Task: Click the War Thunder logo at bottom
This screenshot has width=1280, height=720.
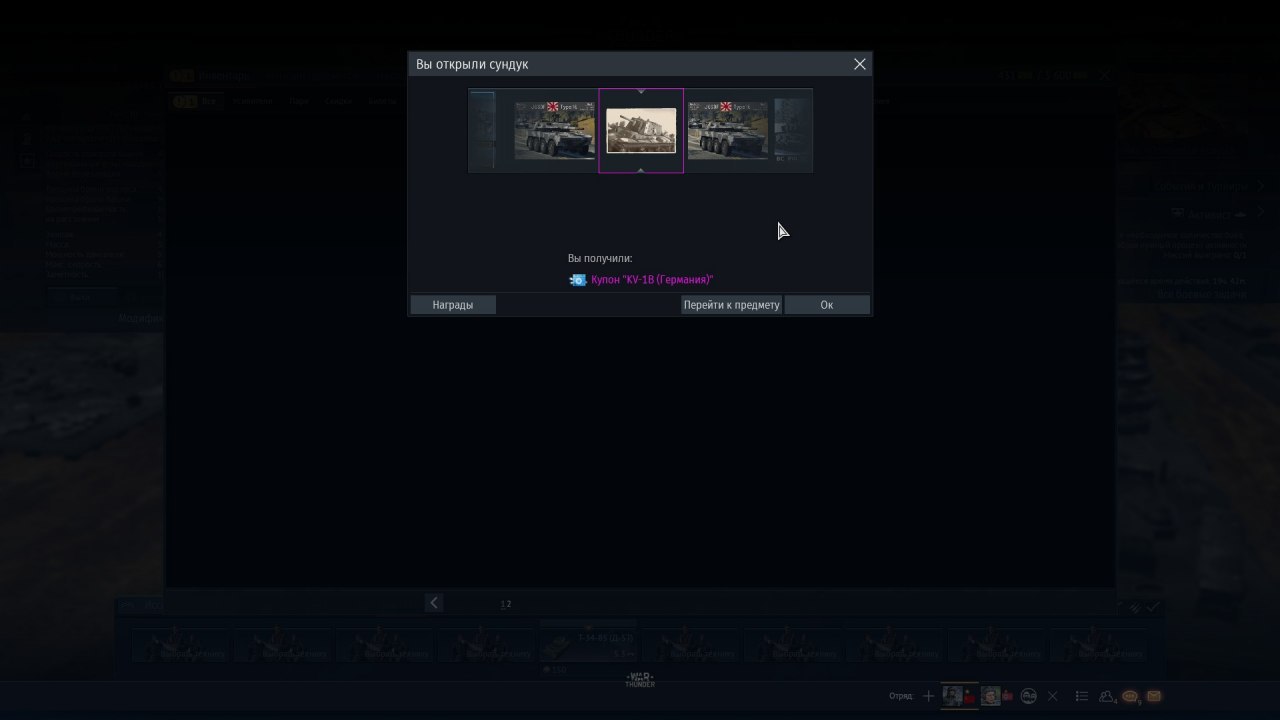Action: click(x=640, y=680)
